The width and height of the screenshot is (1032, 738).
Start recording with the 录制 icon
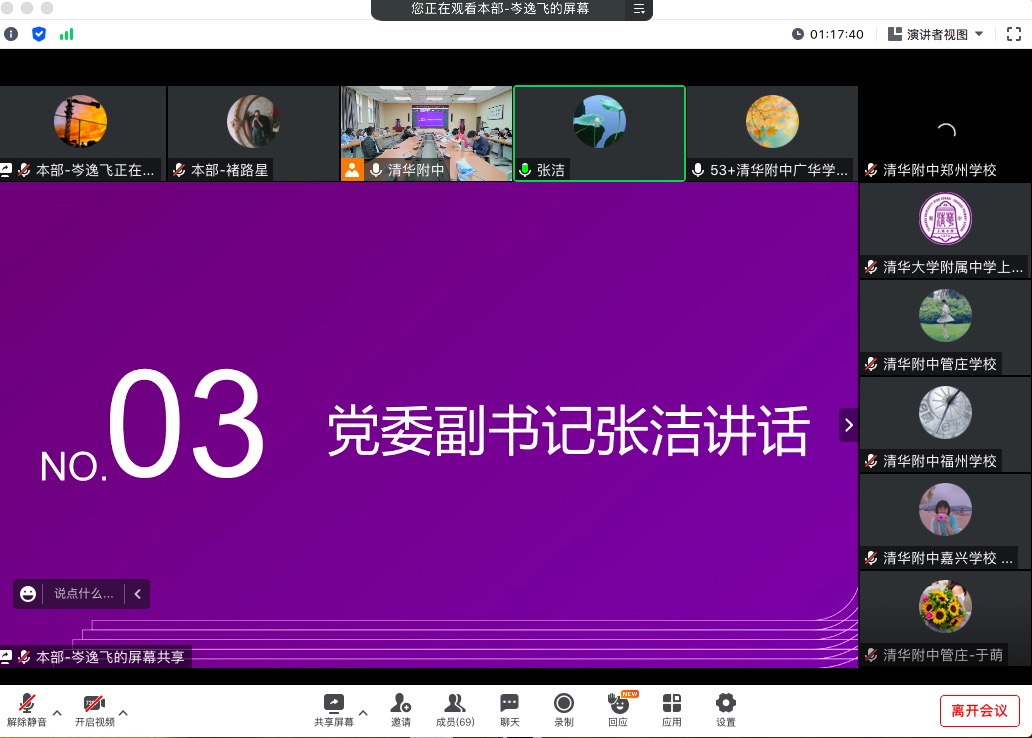click(564, 704)
